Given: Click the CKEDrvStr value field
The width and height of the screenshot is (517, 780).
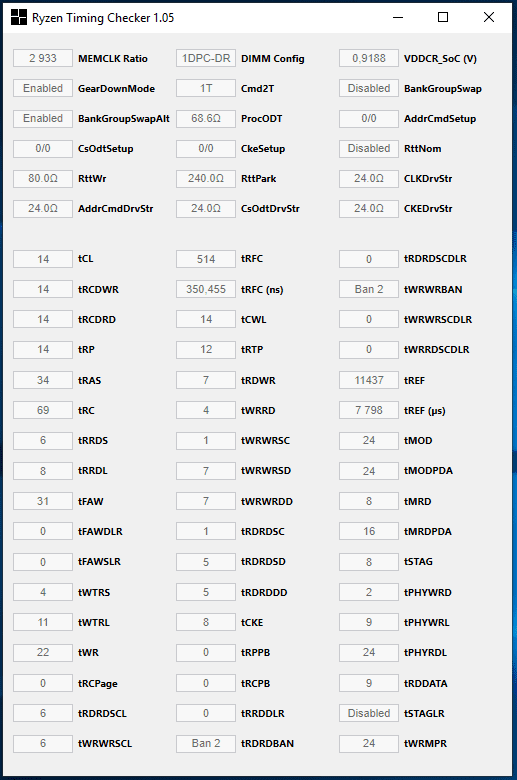Looking at the screenshot, I should click(x=369, y=208).
